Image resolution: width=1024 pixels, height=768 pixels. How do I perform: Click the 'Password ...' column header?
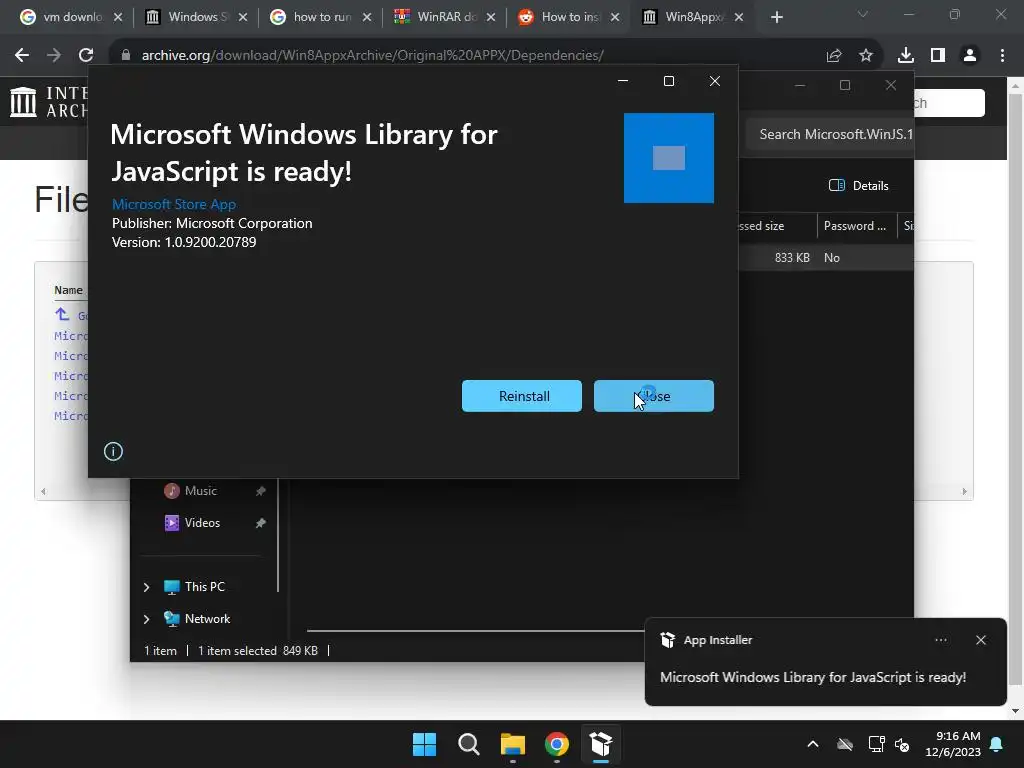[856, 226]
